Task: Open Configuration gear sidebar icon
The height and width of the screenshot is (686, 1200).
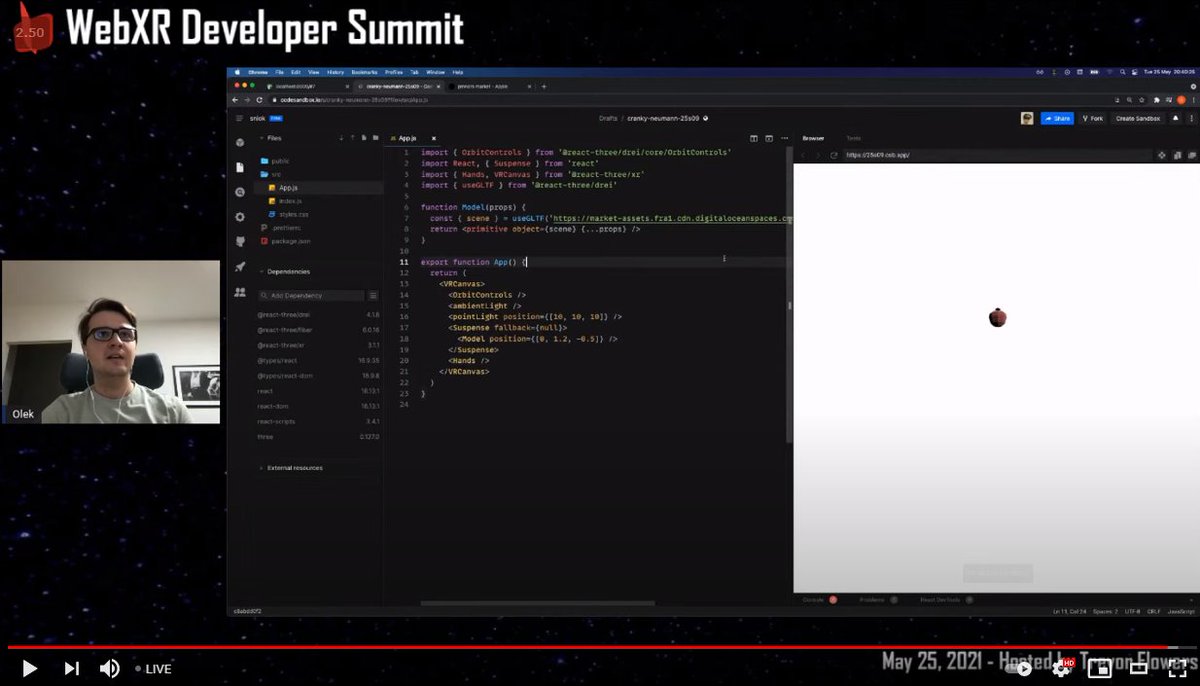Action: 240,217
